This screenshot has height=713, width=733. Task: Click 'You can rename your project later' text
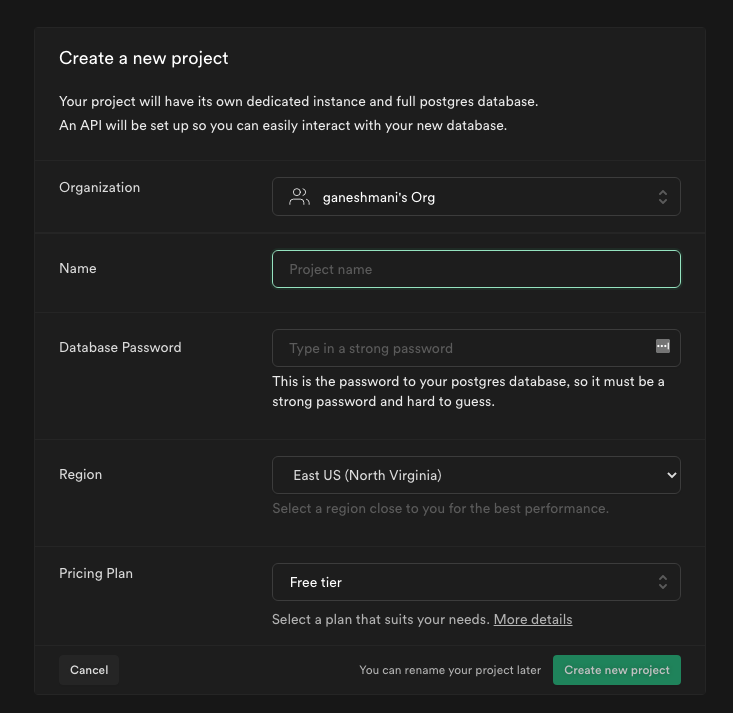450,670
